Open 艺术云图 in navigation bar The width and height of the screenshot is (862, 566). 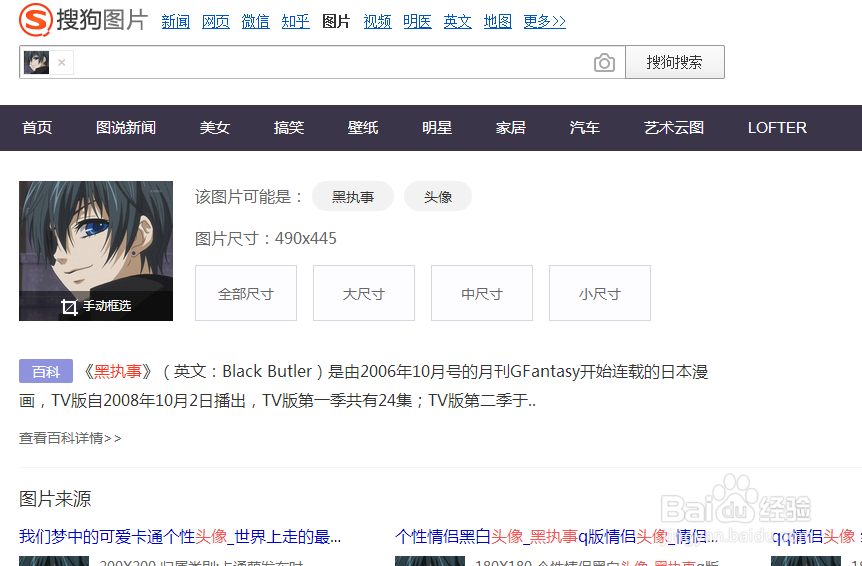[674, 127]
